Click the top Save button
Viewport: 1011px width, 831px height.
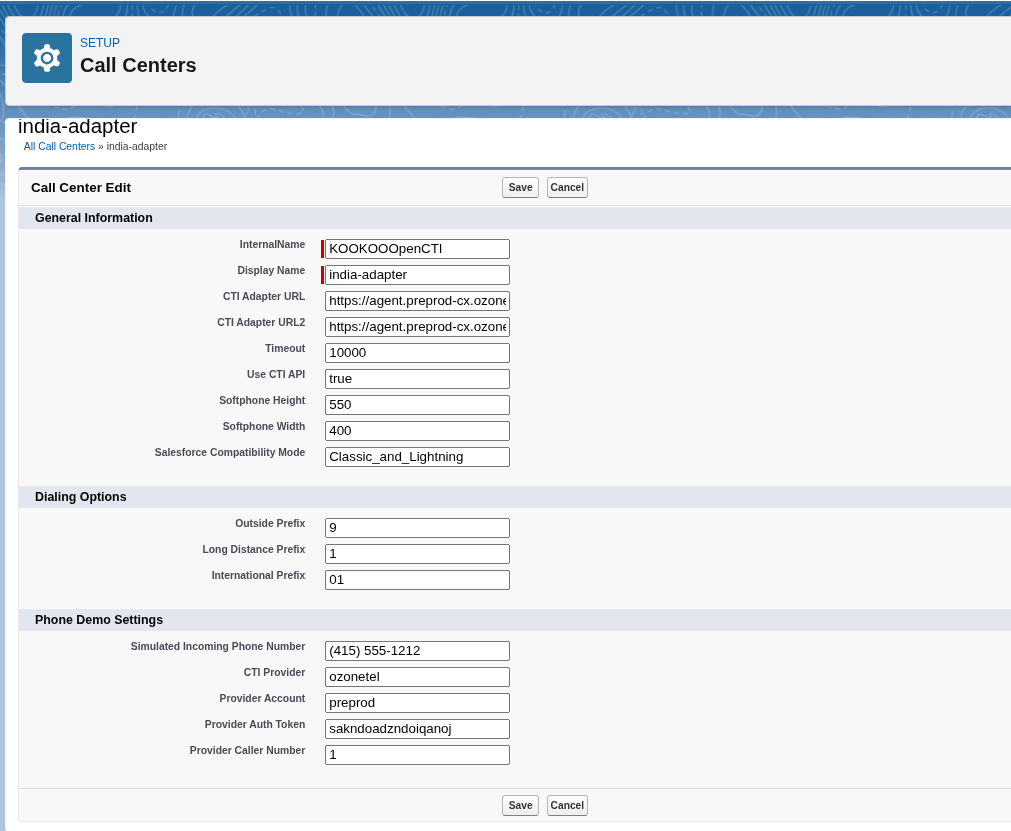[520, 188]
